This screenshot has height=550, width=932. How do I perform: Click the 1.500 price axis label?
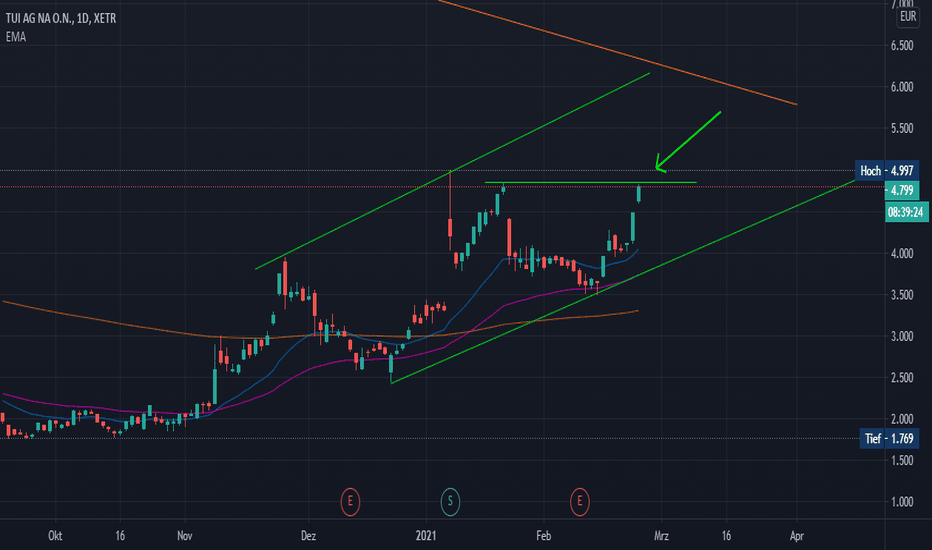pyautogui.click(x=902, y=460)
